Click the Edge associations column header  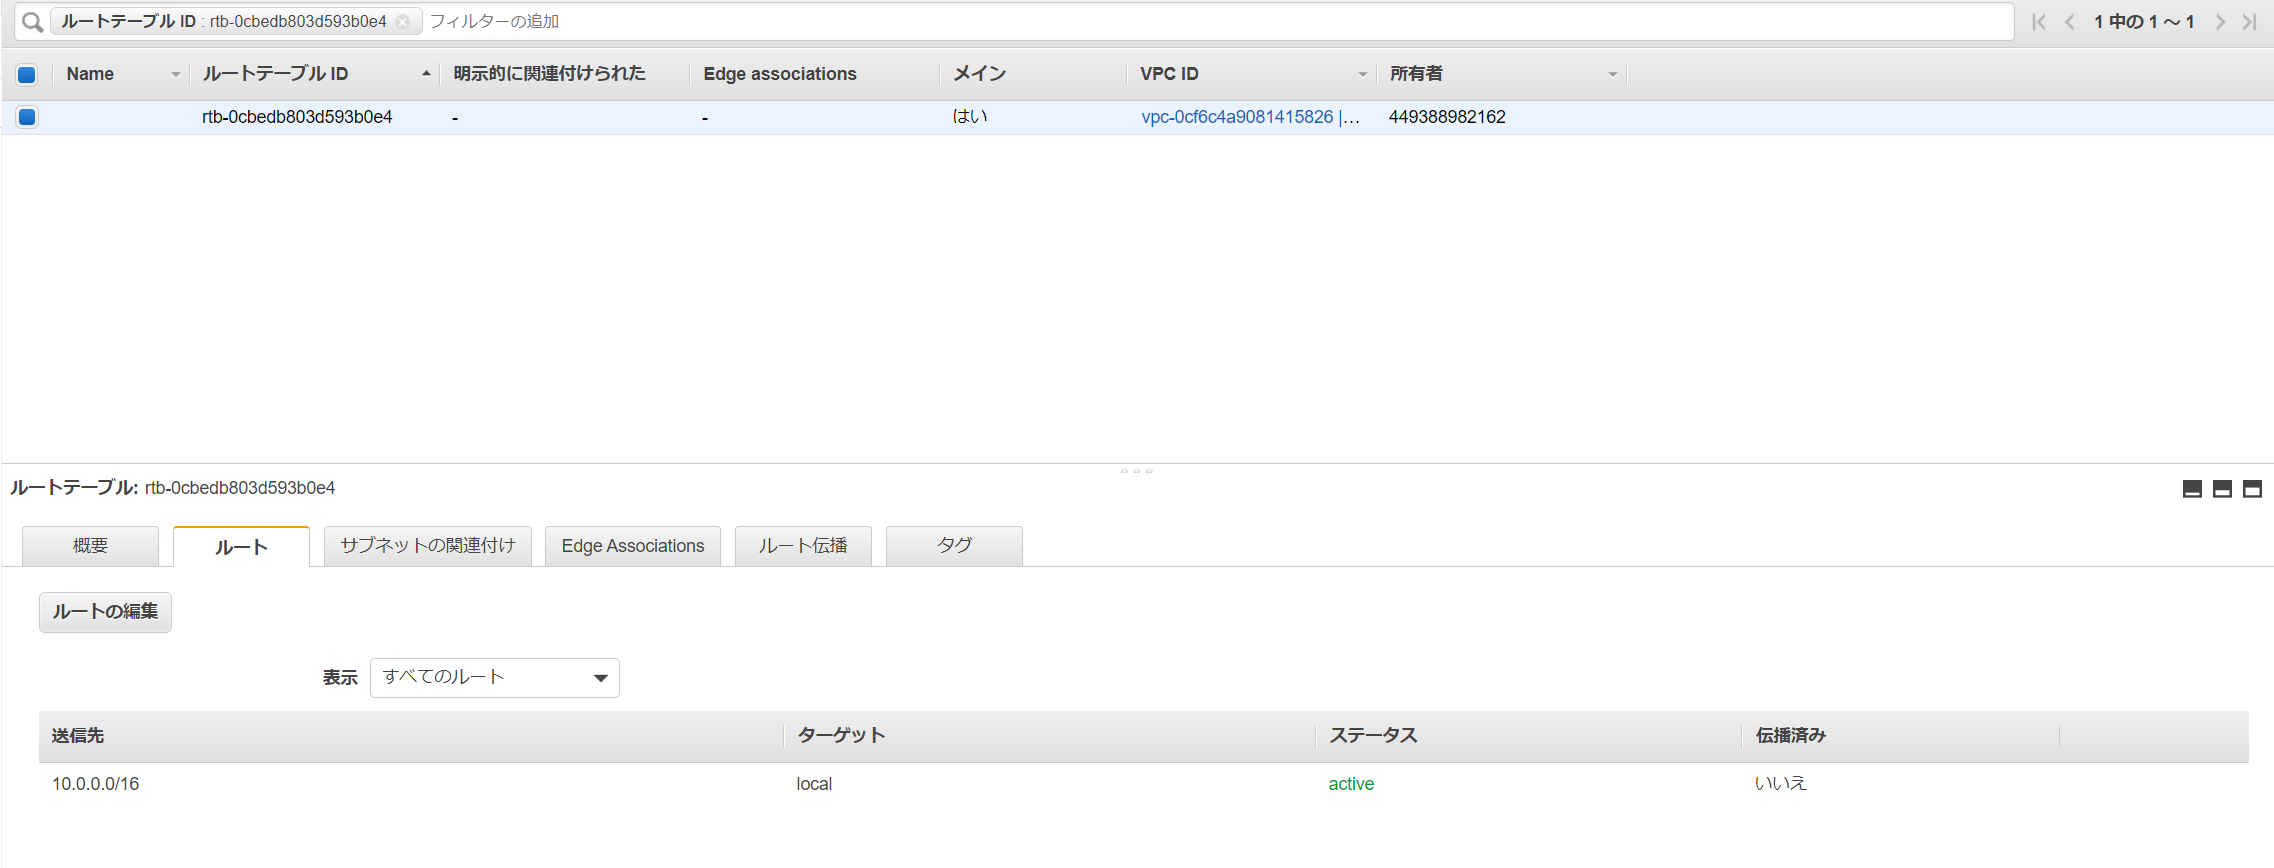click(x=780, y=74)
